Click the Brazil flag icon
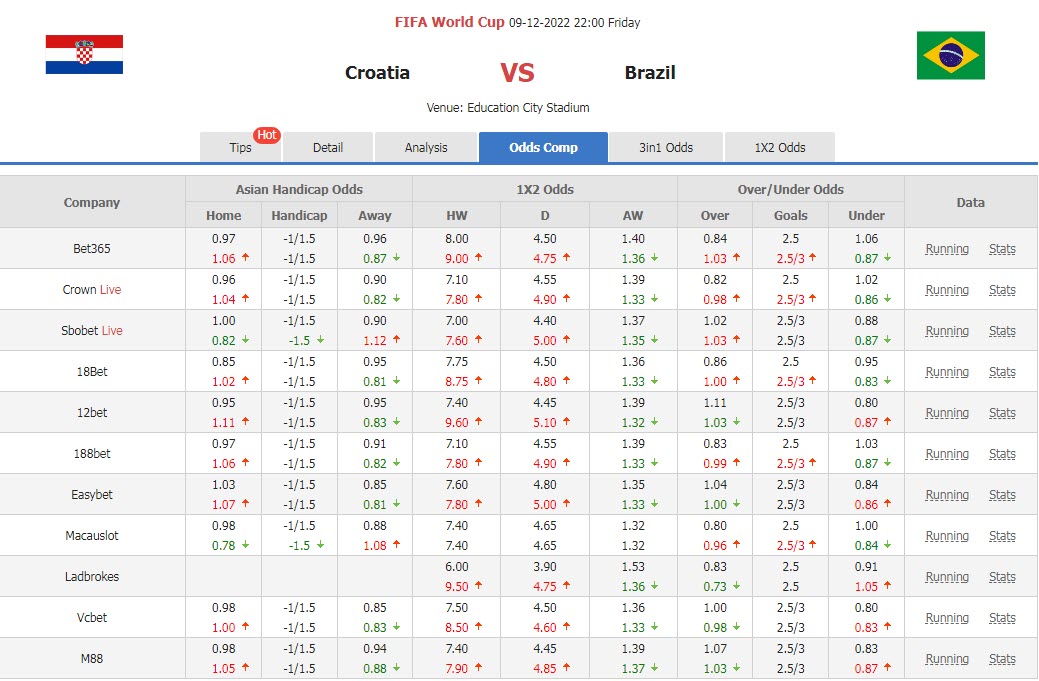The width and height of the screenshot is (1039, 681). [x=950, y=55]
